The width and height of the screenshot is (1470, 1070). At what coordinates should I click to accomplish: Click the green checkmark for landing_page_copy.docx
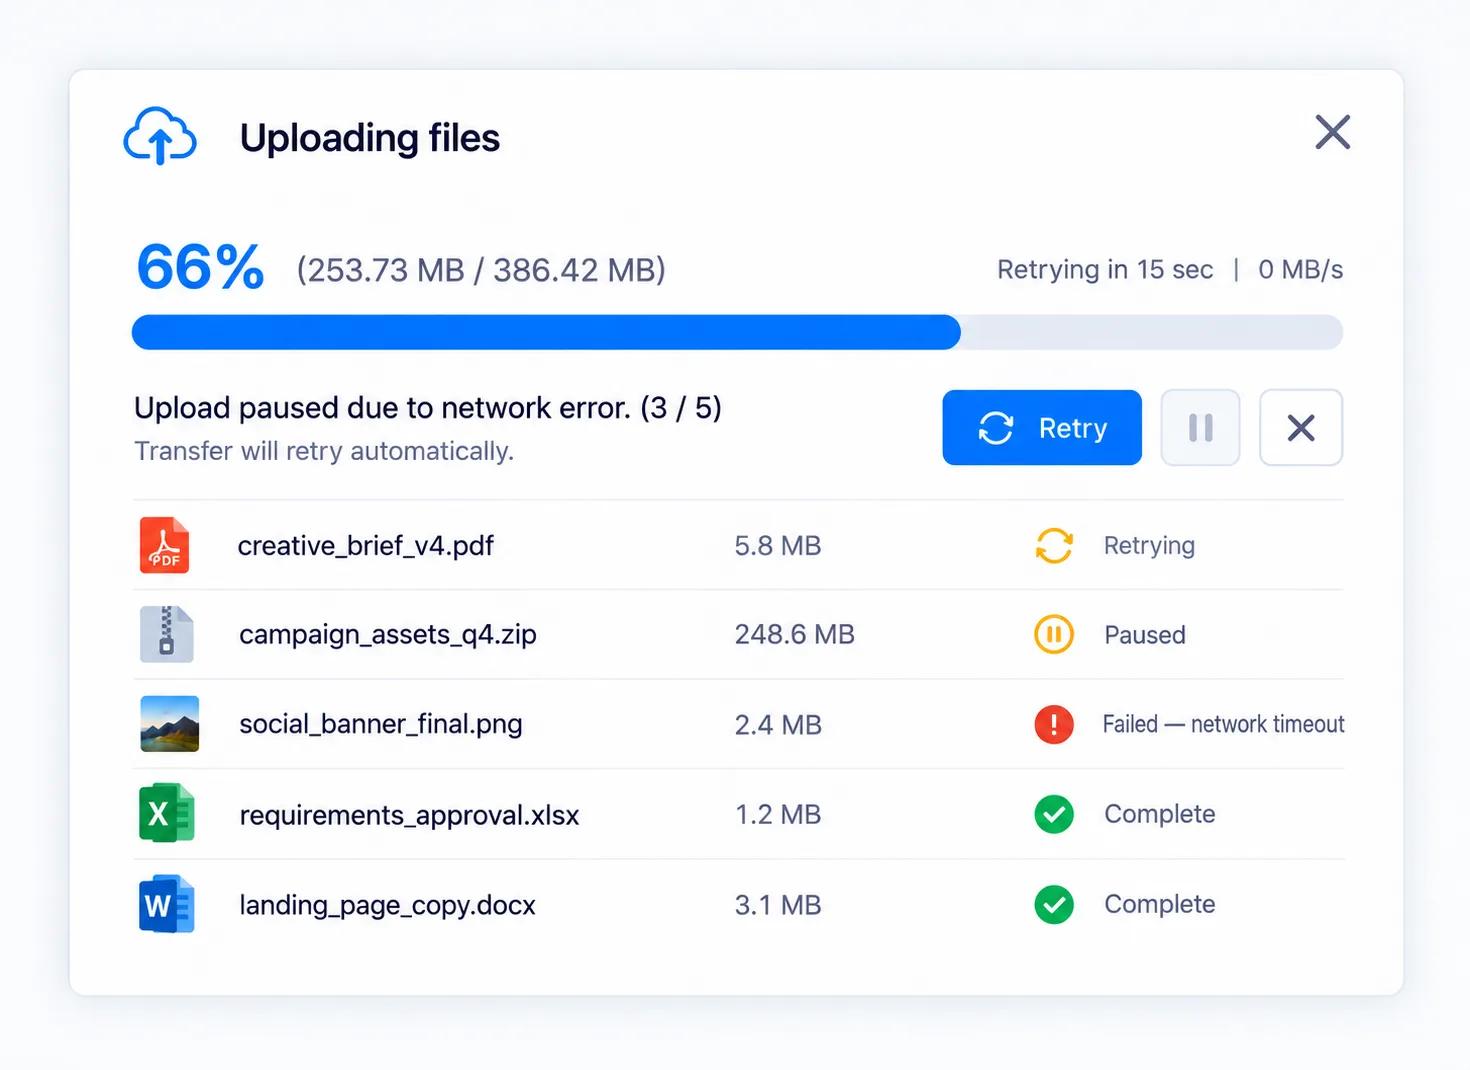(1054, 904)
